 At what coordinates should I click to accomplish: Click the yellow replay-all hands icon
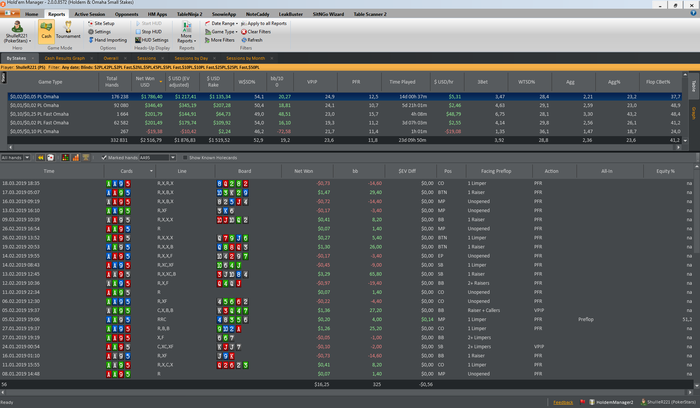tap(41, 158)
